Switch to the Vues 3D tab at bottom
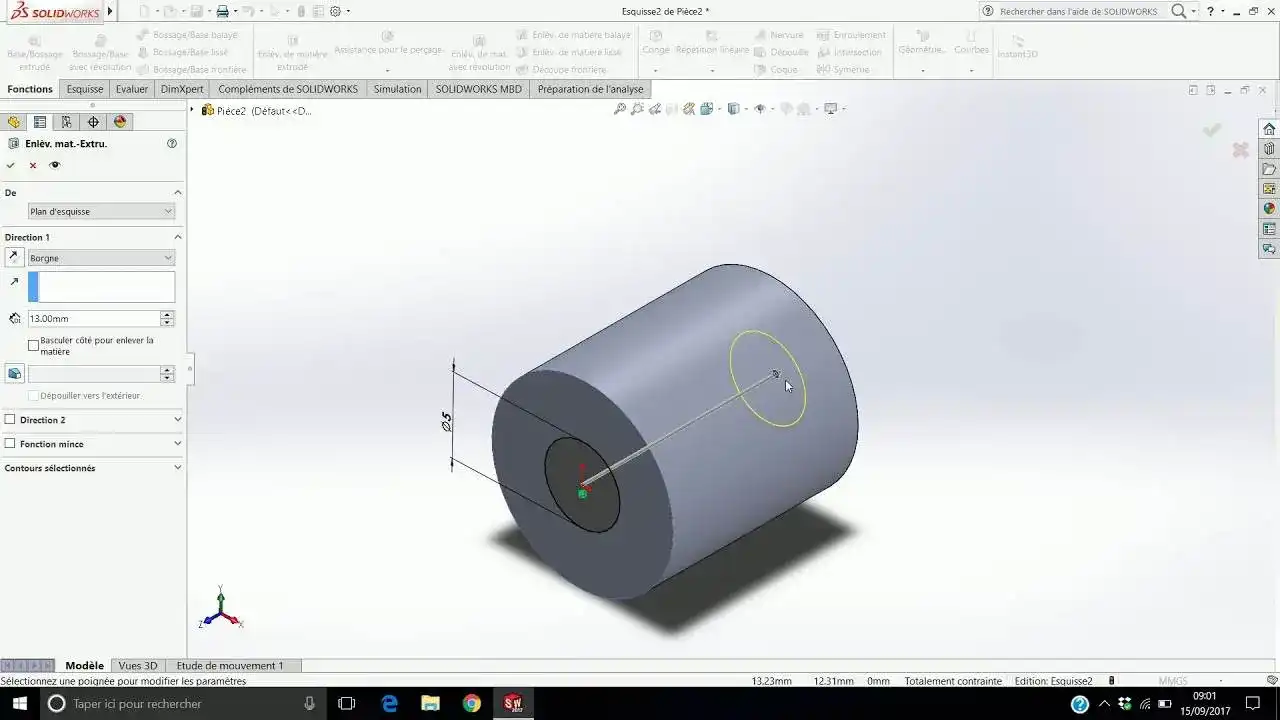This screenshot has width=1280, height=720. click(x=138, y=665)
